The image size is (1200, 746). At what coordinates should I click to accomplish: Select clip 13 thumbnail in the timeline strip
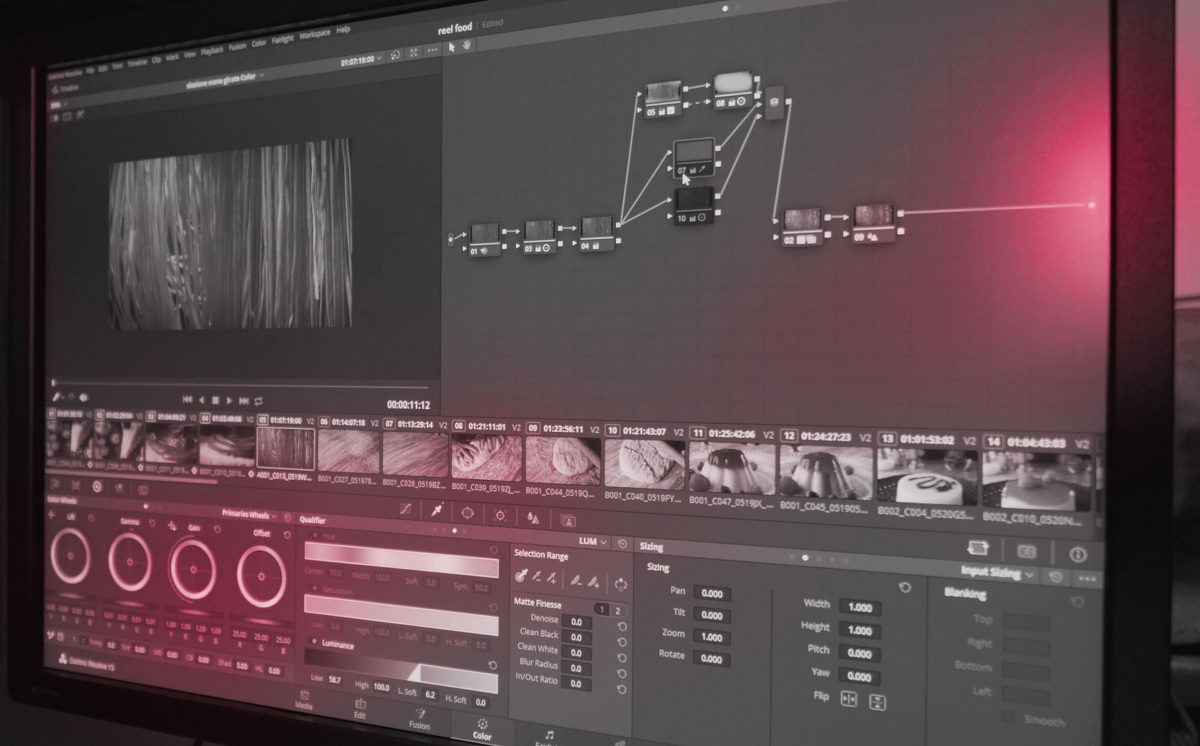click(x=927, y=476)
